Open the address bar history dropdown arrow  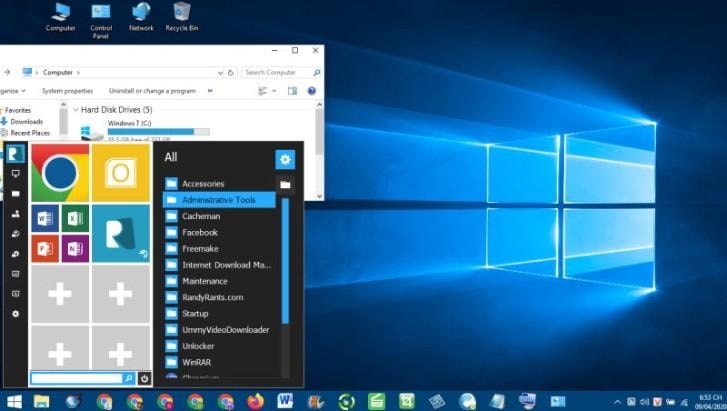(x=220, y=73)
